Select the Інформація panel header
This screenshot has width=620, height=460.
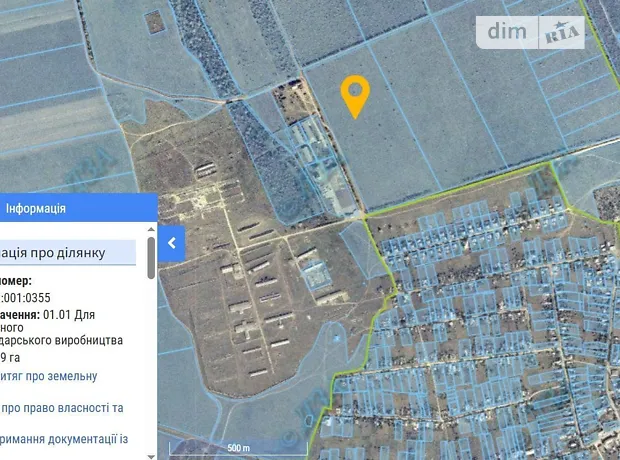[x=37, y=208]
